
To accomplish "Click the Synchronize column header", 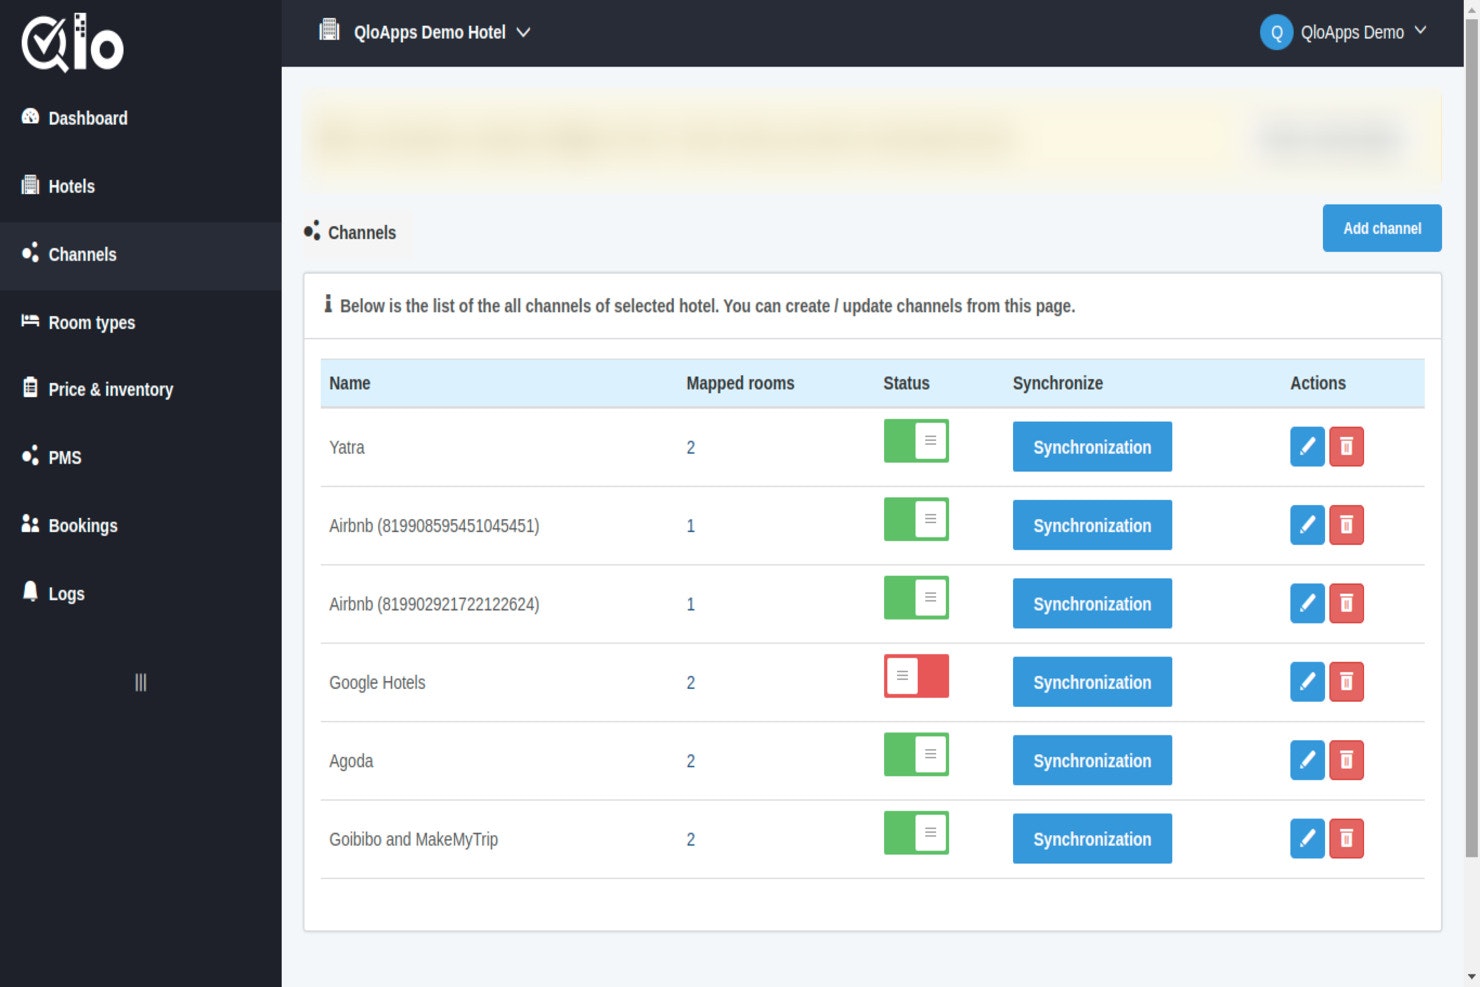I will (1057, 383).
